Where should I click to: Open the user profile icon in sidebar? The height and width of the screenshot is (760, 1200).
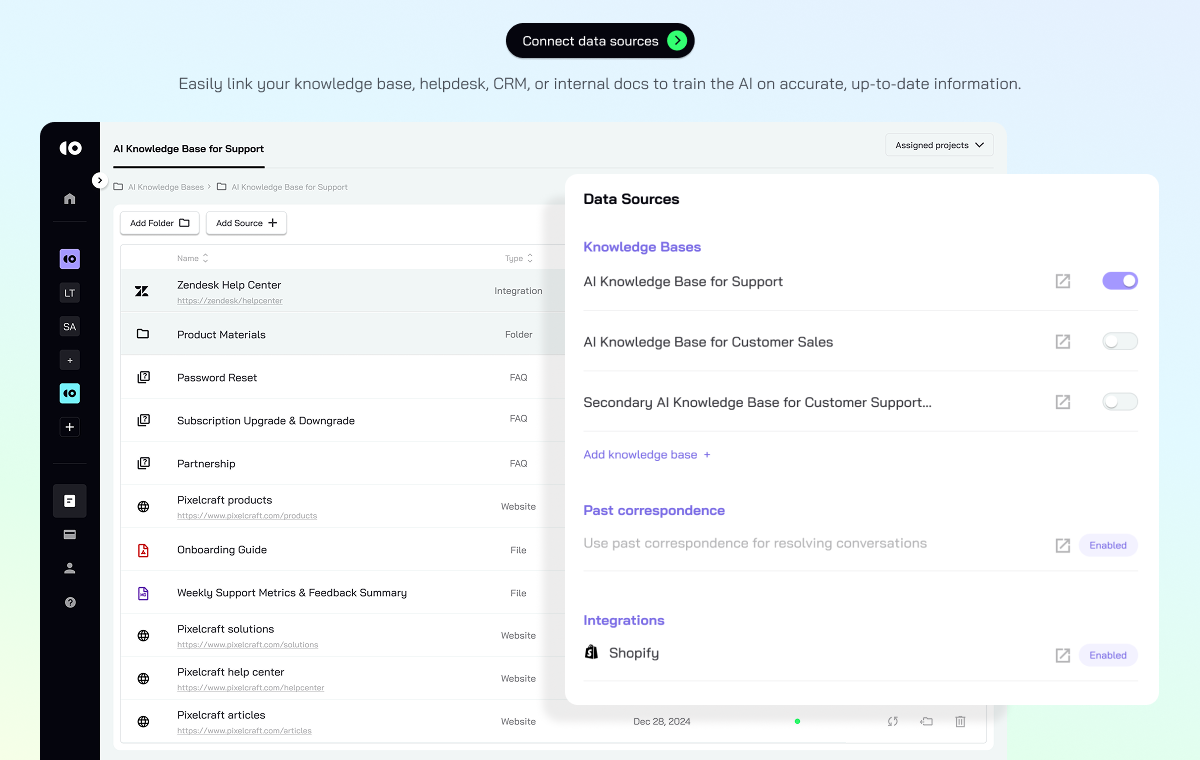70,569
